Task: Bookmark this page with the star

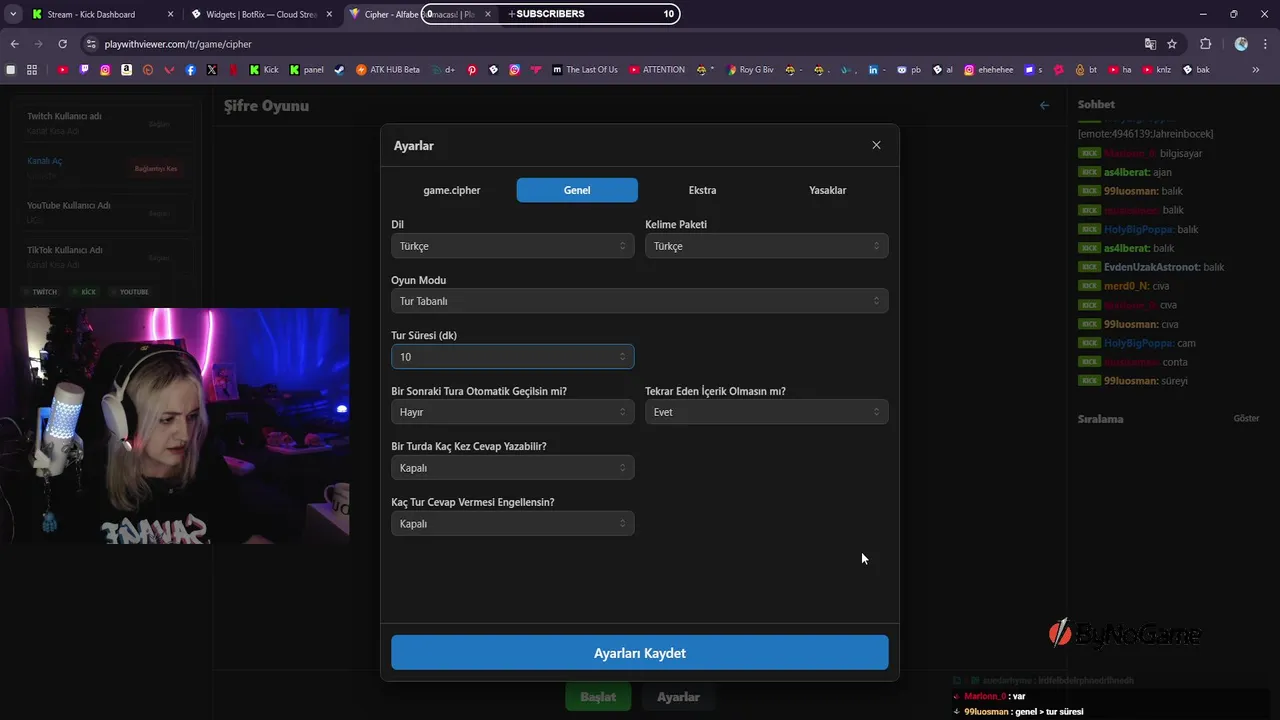Action: coord(1172,44)
